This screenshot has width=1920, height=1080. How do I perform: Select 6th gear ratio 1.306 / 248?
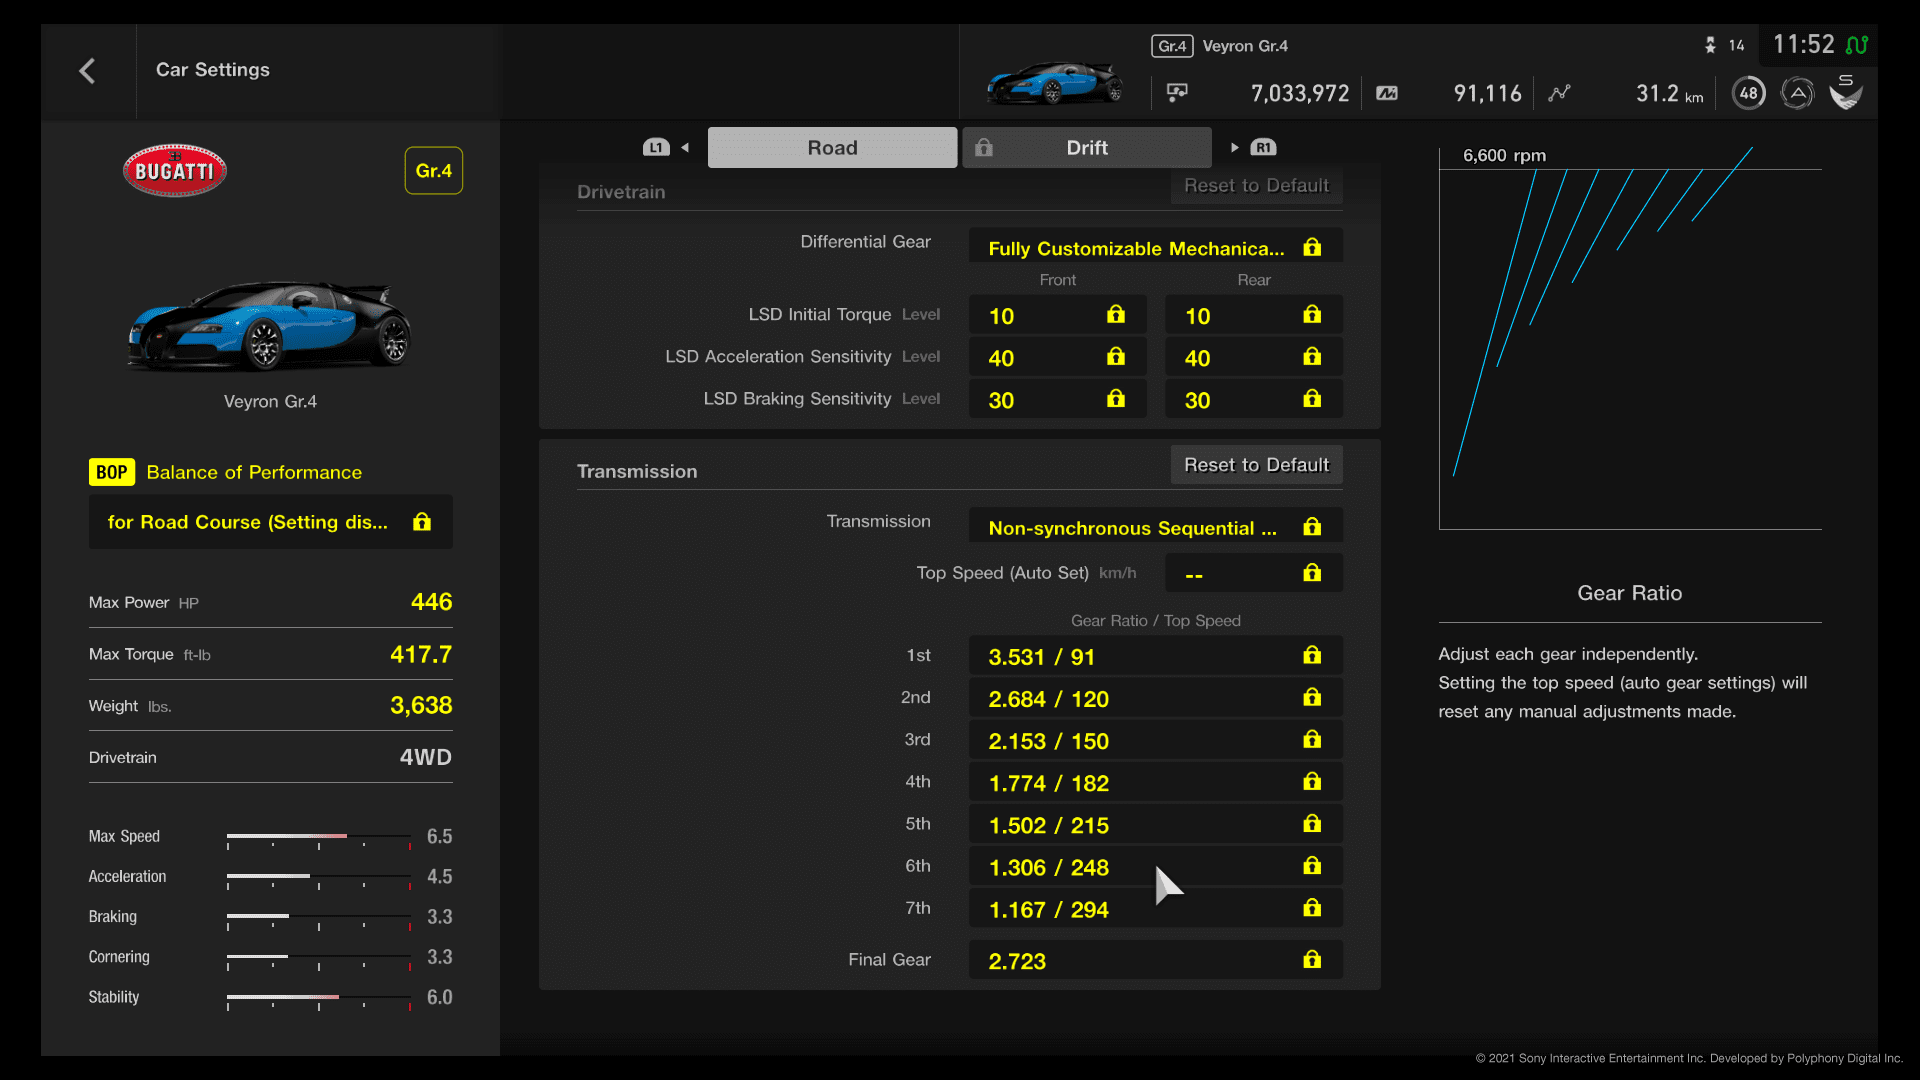1155,866
